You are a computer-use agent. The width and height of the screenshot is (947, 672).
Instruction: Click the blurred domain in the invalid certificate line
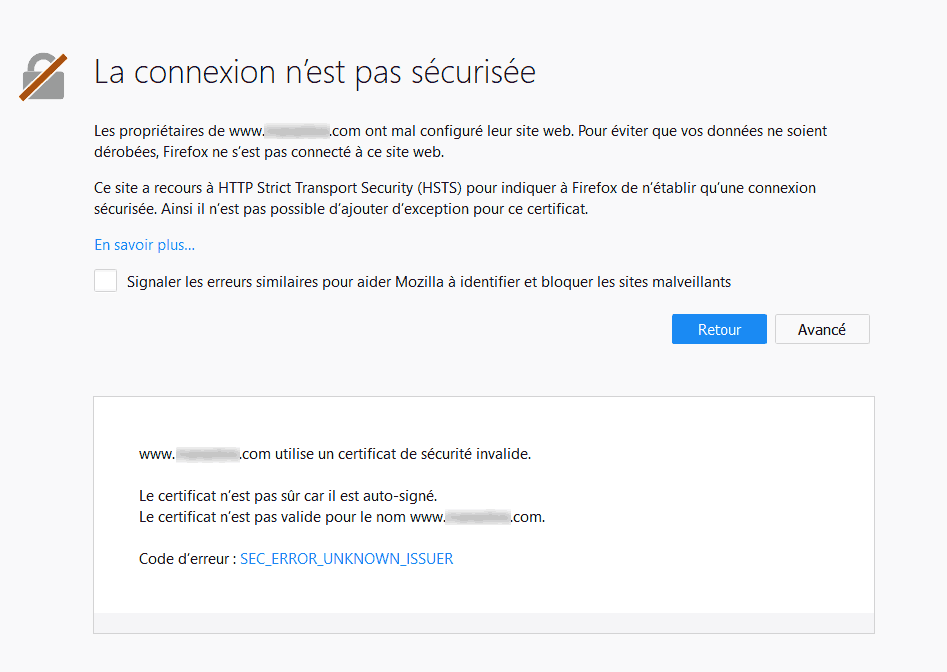tap(207, 454)
